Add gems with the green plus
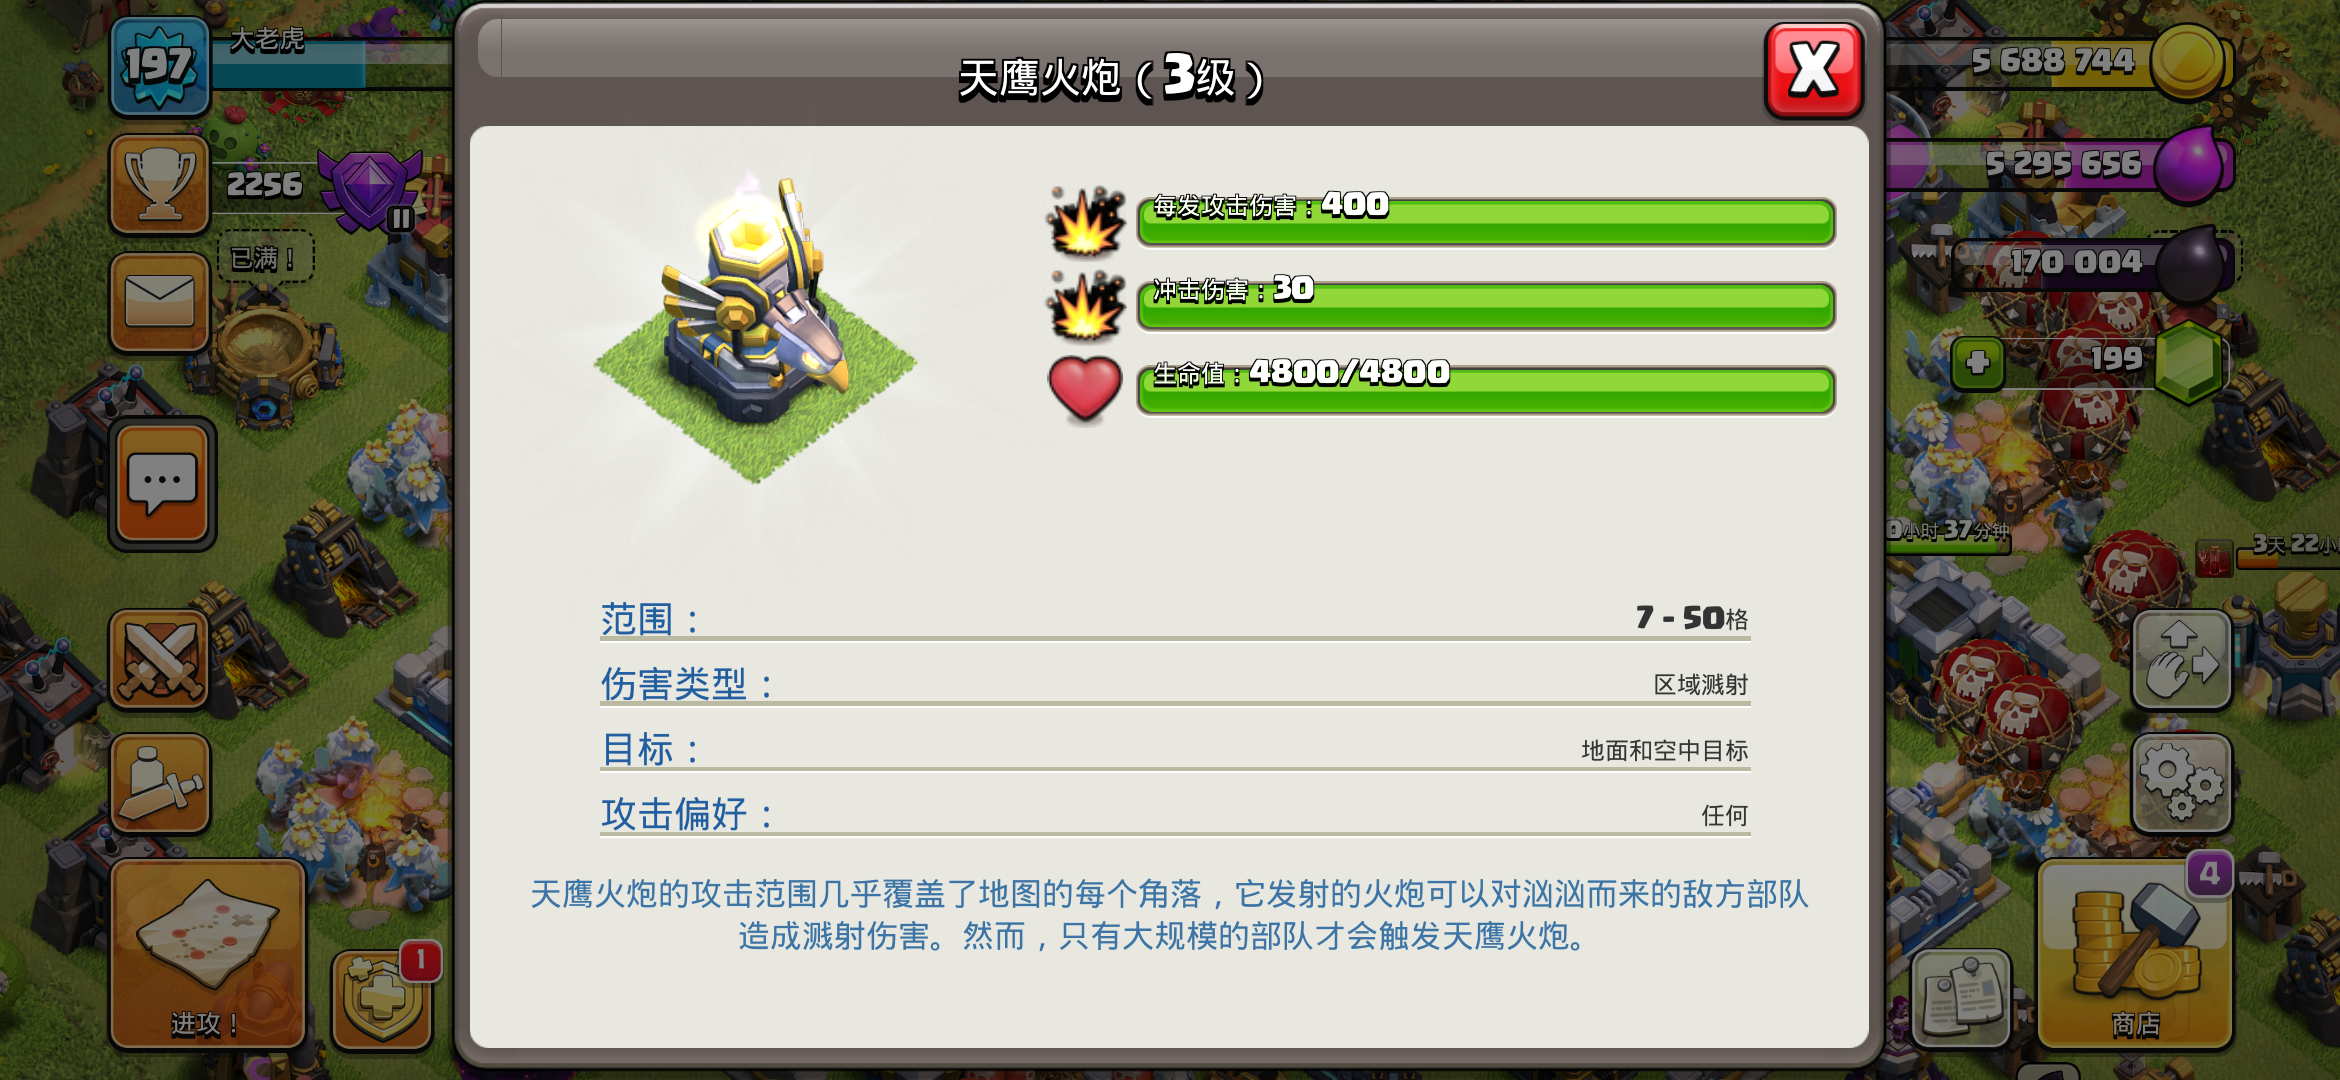The image size is (2340, 1080). pyautogui.click(x=1977, y=363)
